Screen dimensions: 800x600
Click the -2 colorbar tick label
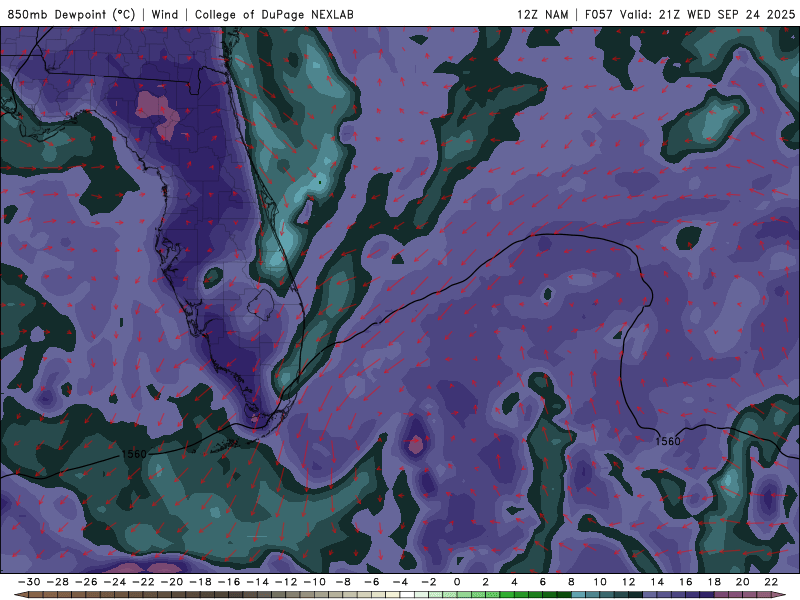coord(429,582)
